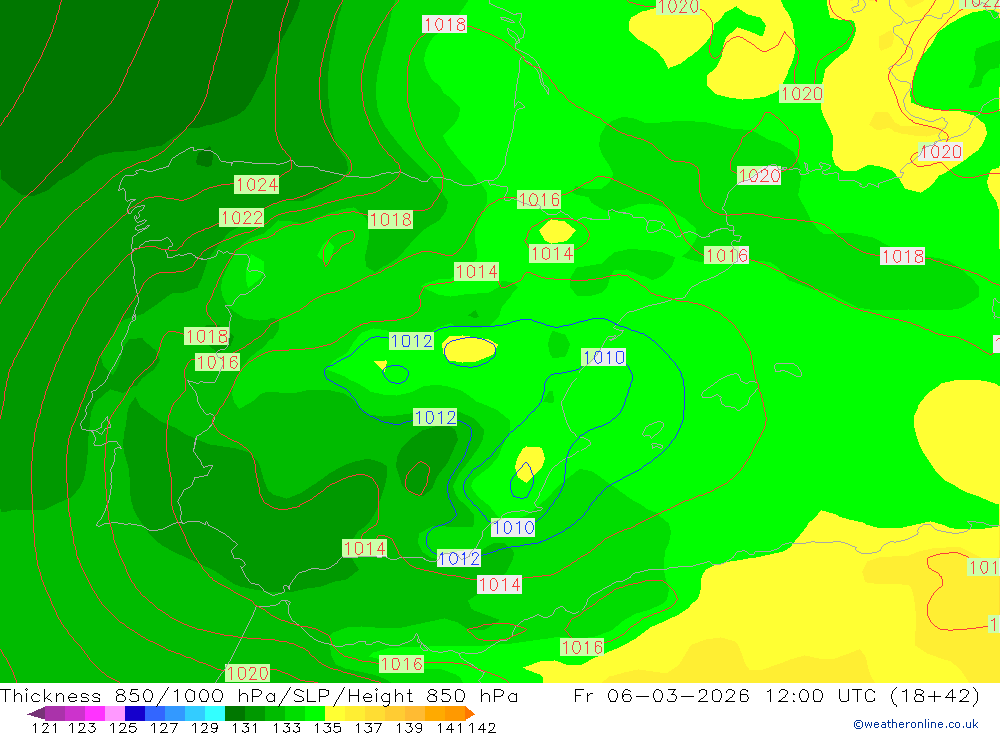Click the purple left arrow of legend
This screenshot has width=1000, height=733.
coord(36,713)
